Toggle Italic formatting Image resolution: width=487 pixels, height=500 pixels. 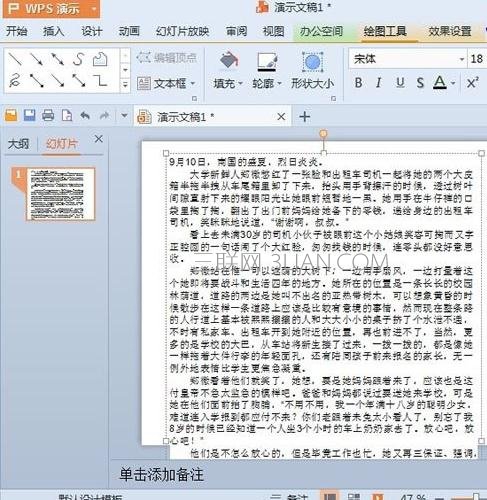pyautogui.click(x=379, y=82)
